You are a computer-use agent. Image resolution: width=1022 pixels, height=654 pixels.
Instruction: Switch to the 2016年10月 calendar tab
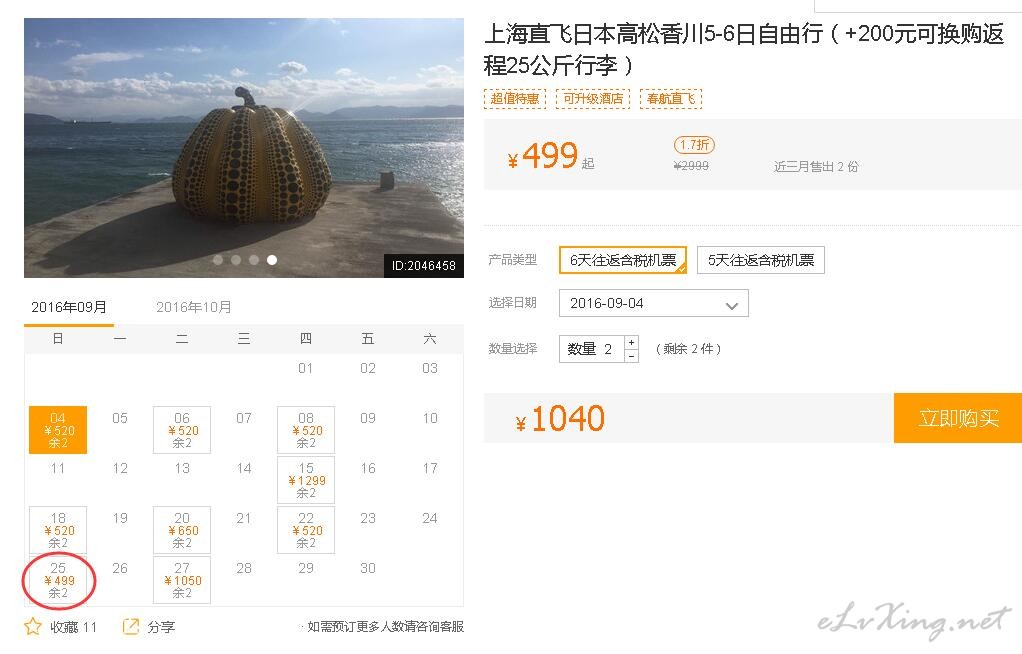(x=194, y=307)
